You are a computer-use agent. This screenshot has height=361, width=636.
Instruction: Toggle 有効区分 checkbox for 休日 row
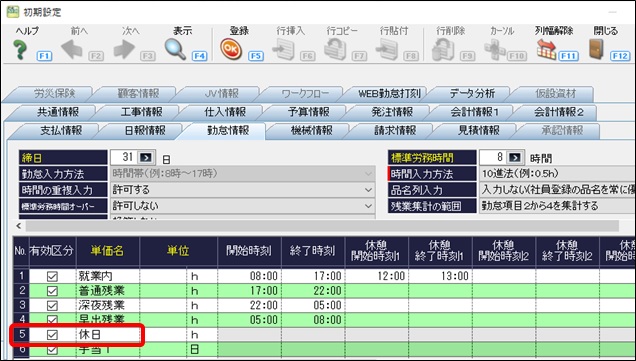52,335
